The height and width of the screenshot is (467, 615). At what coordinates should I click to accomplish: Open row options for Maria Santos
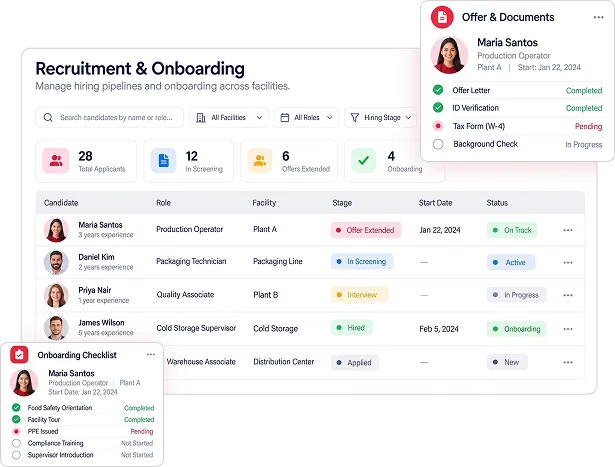pyautogui.click(x=568, y=230)
